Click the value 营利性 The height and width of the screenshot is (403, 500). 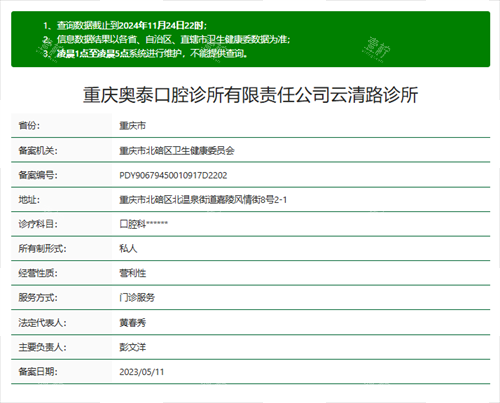tap(133, 273)
